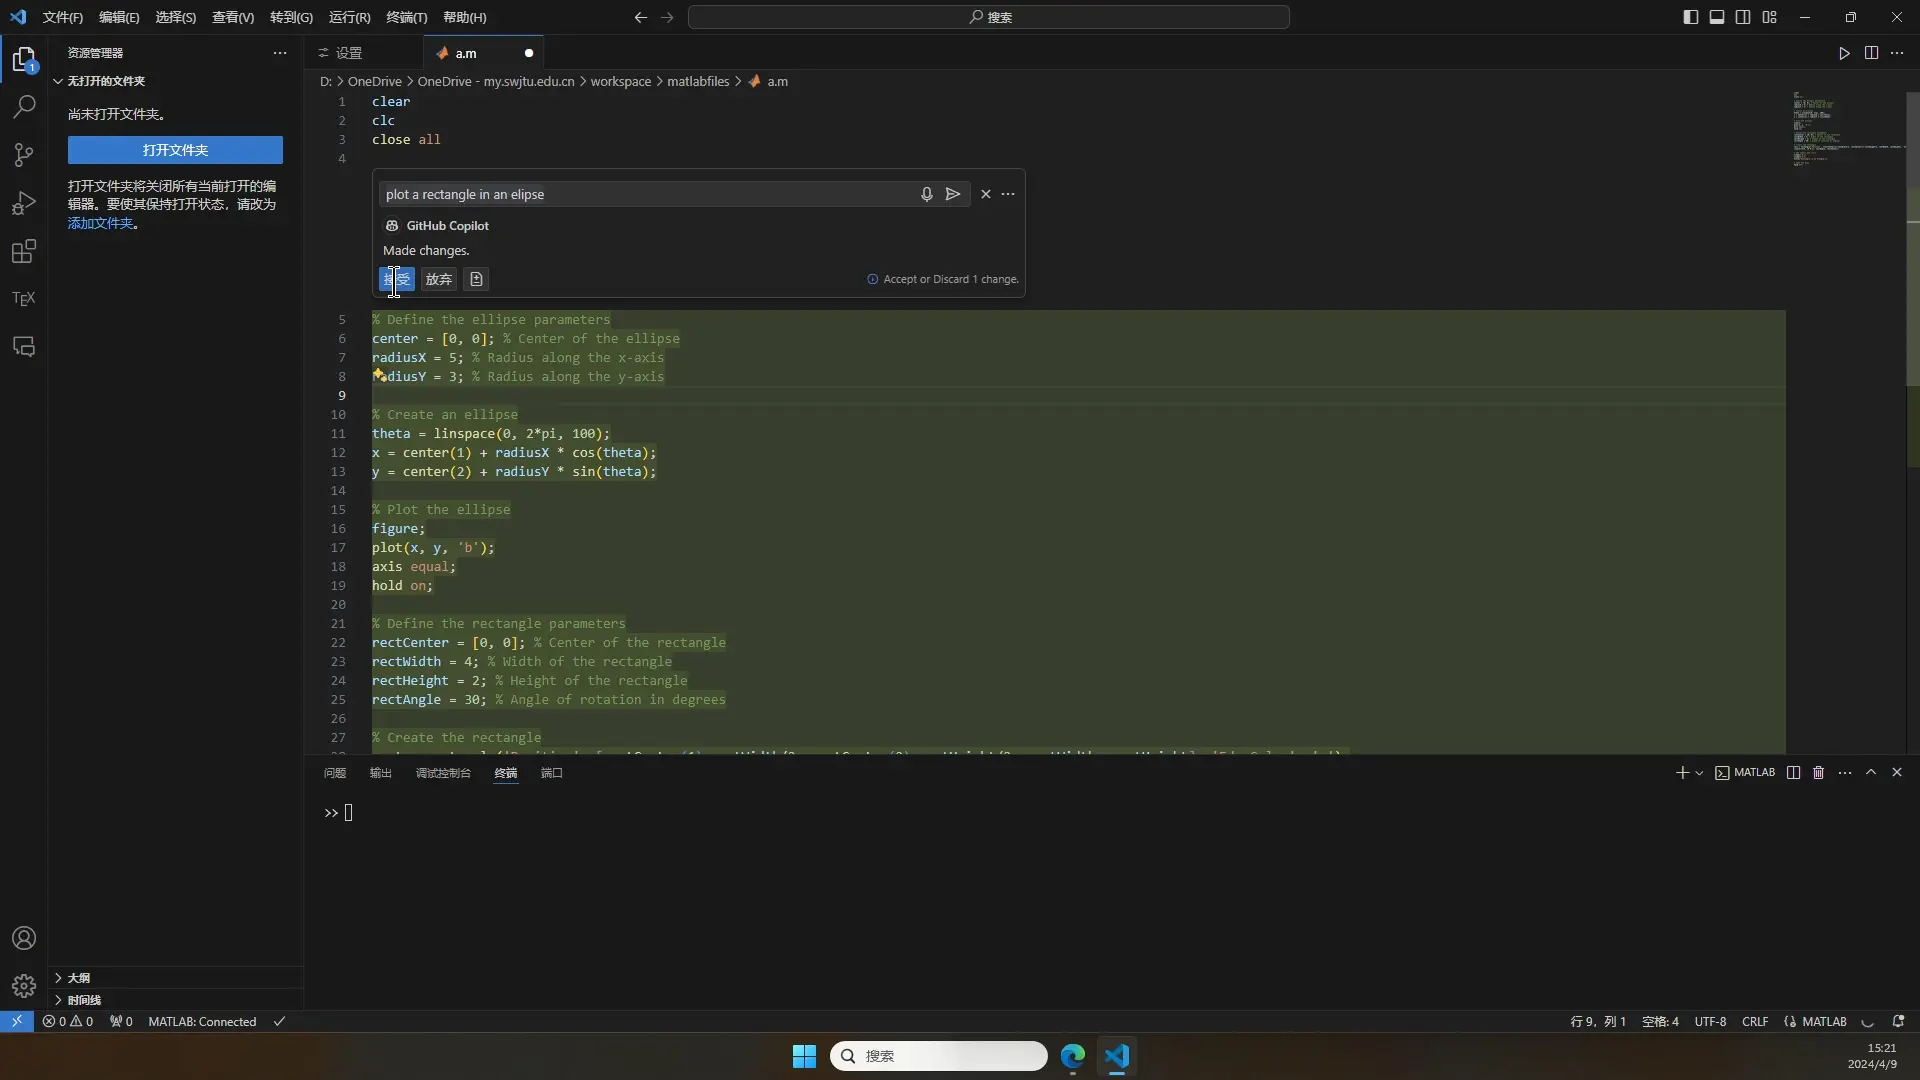Switch to the Ports panel tab
This screenshot has width=1920, height=1080.
click(552, 772)
